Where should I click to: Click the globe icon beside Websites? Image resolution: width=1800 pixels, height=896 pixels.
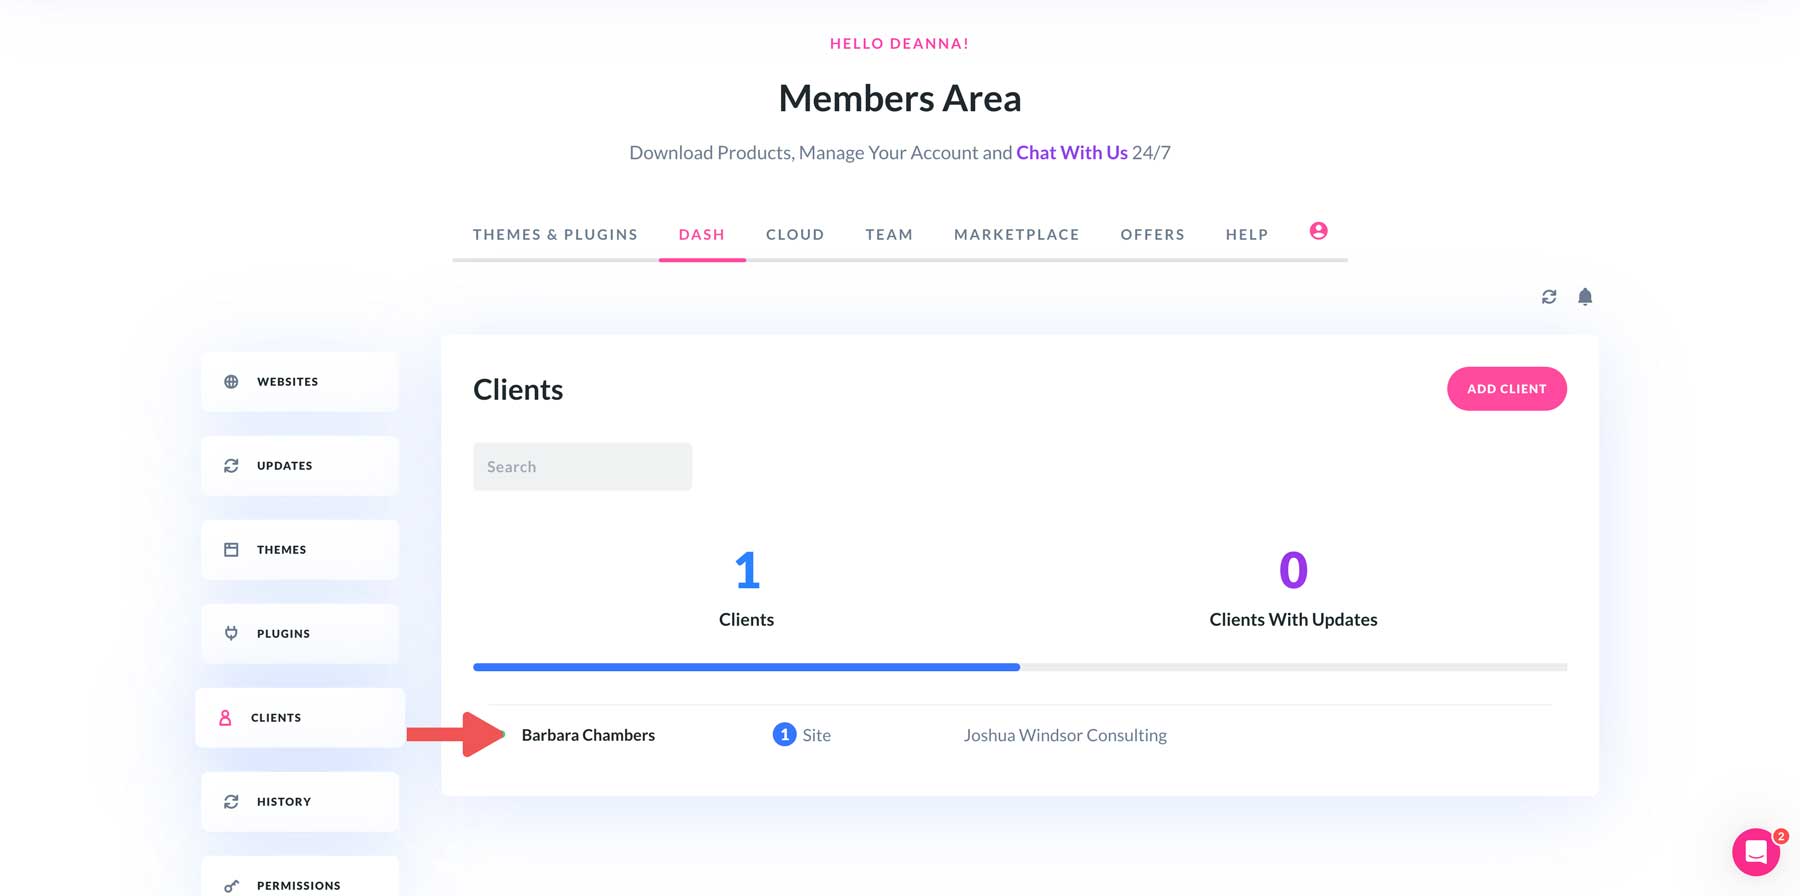coord(231,382)
